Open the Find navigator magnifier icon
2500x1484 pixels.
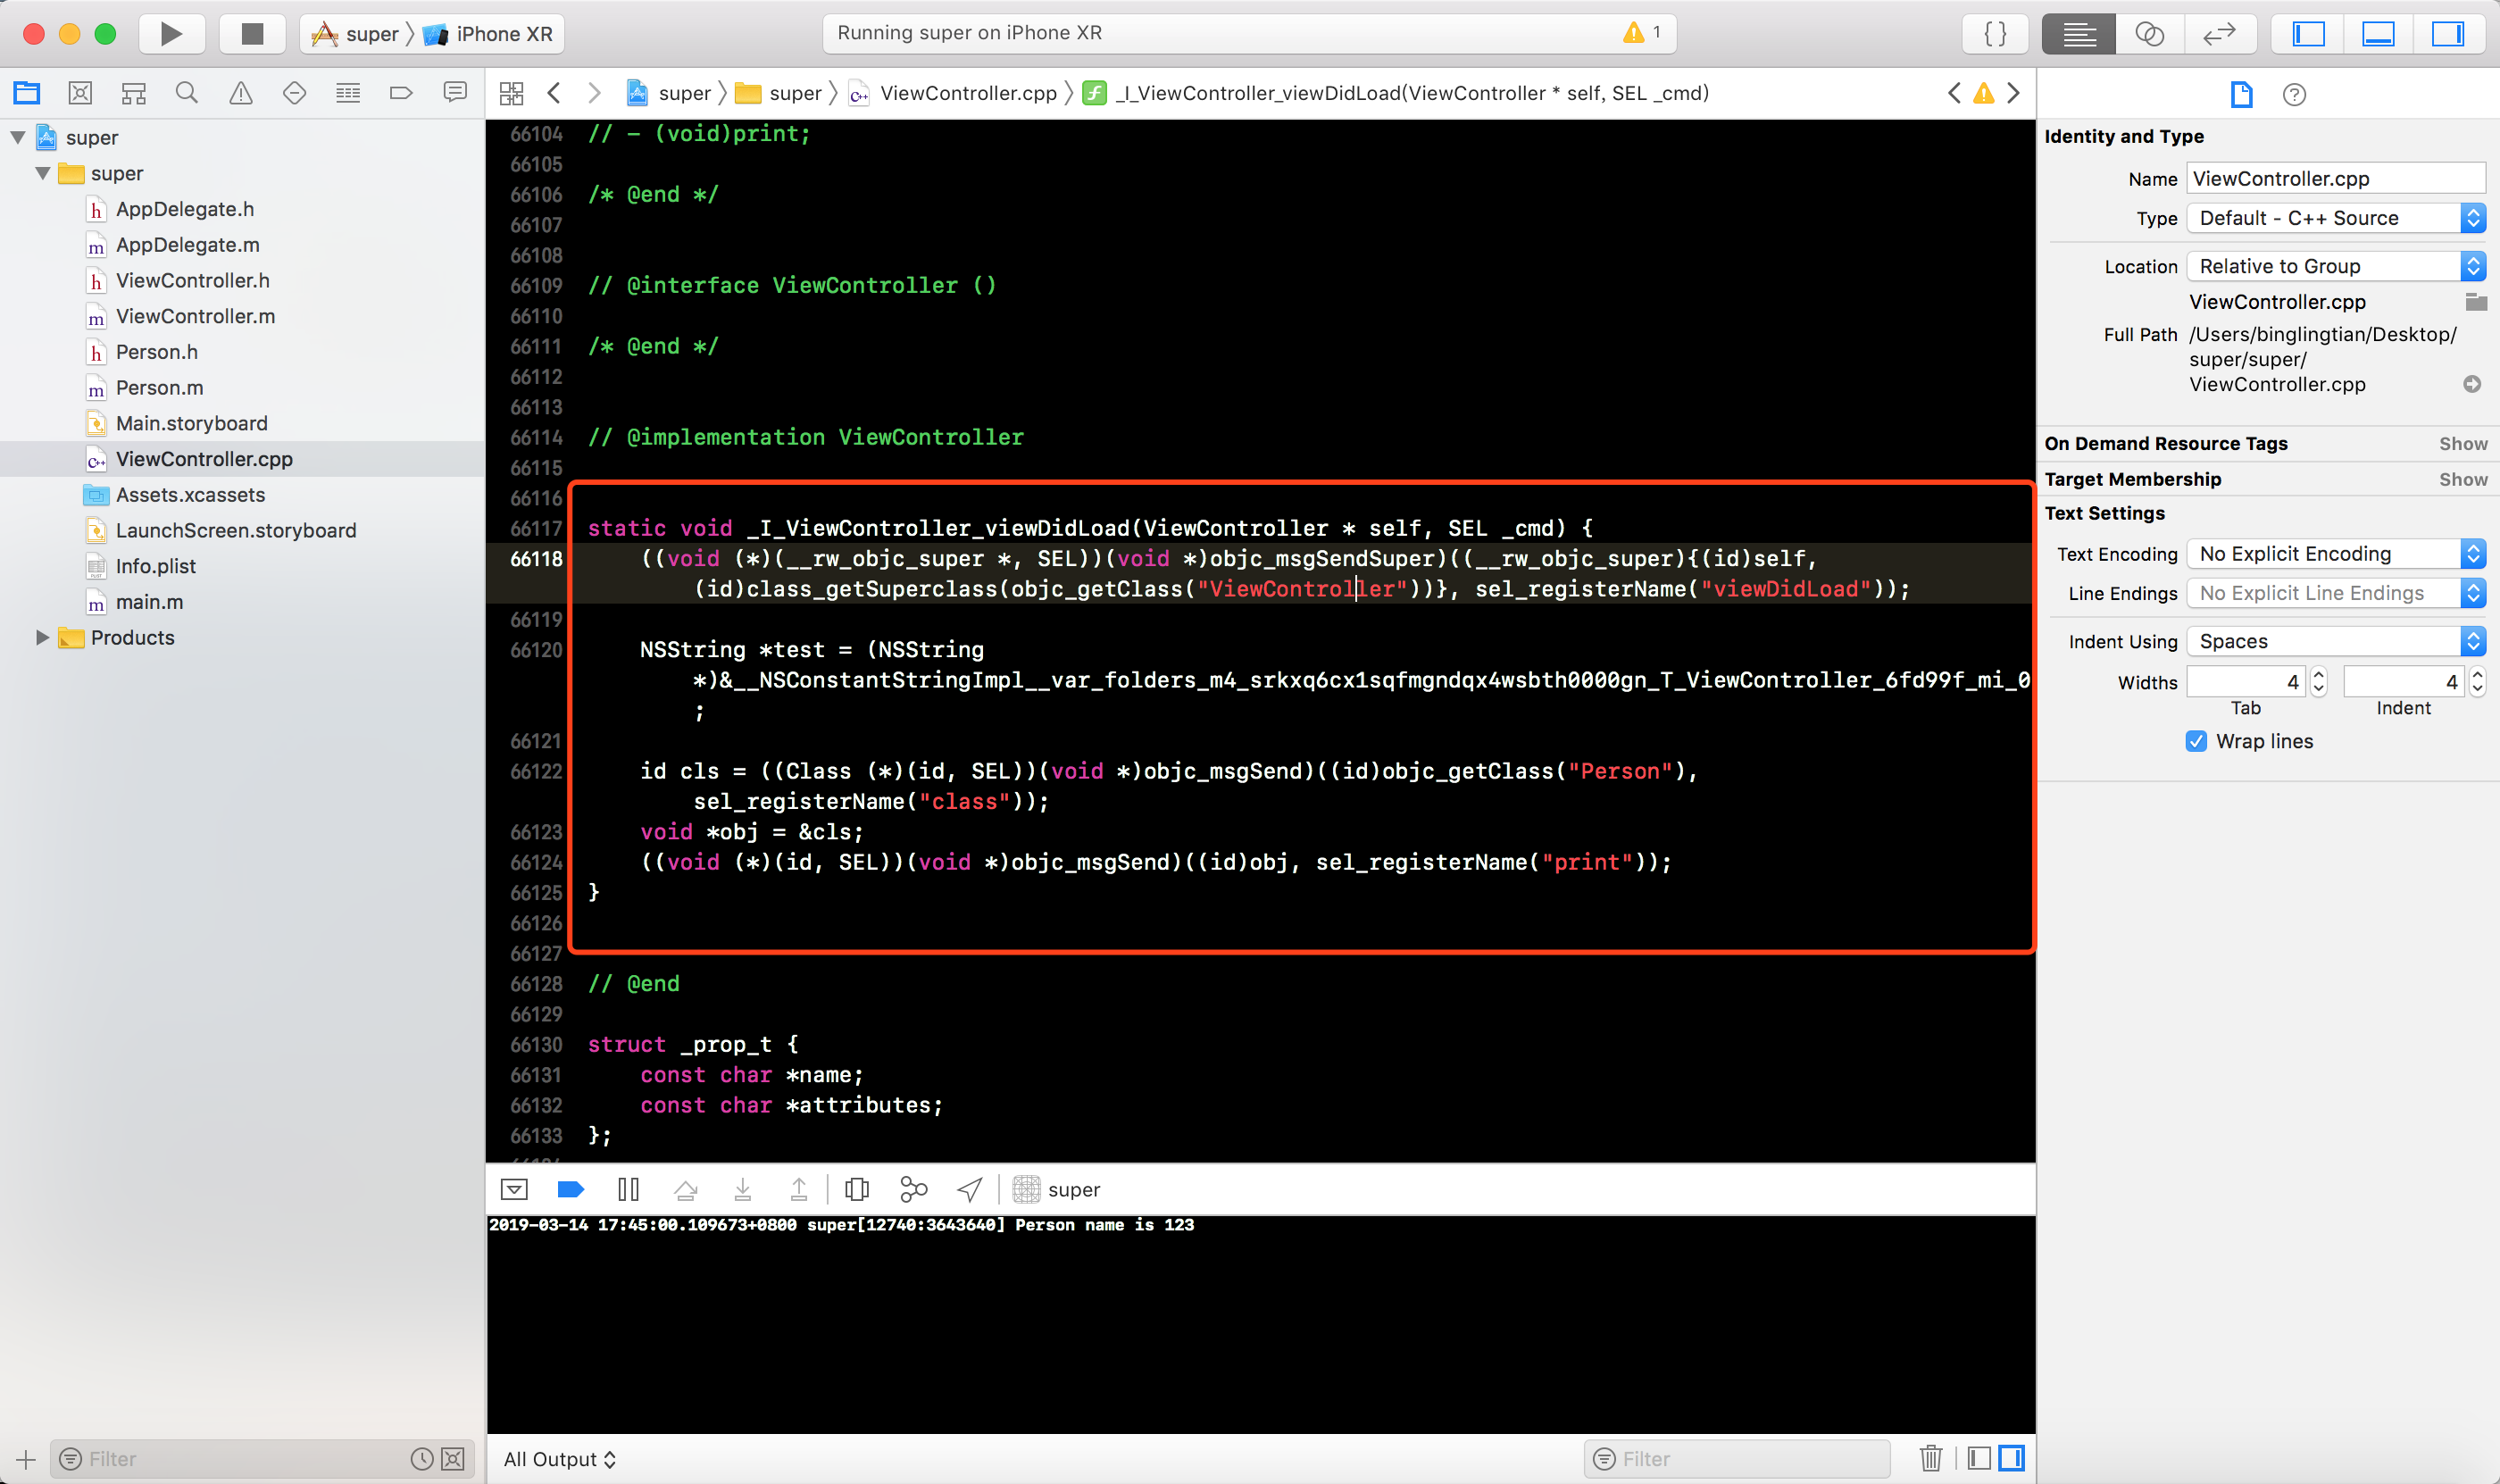click(x=186, y=93)
